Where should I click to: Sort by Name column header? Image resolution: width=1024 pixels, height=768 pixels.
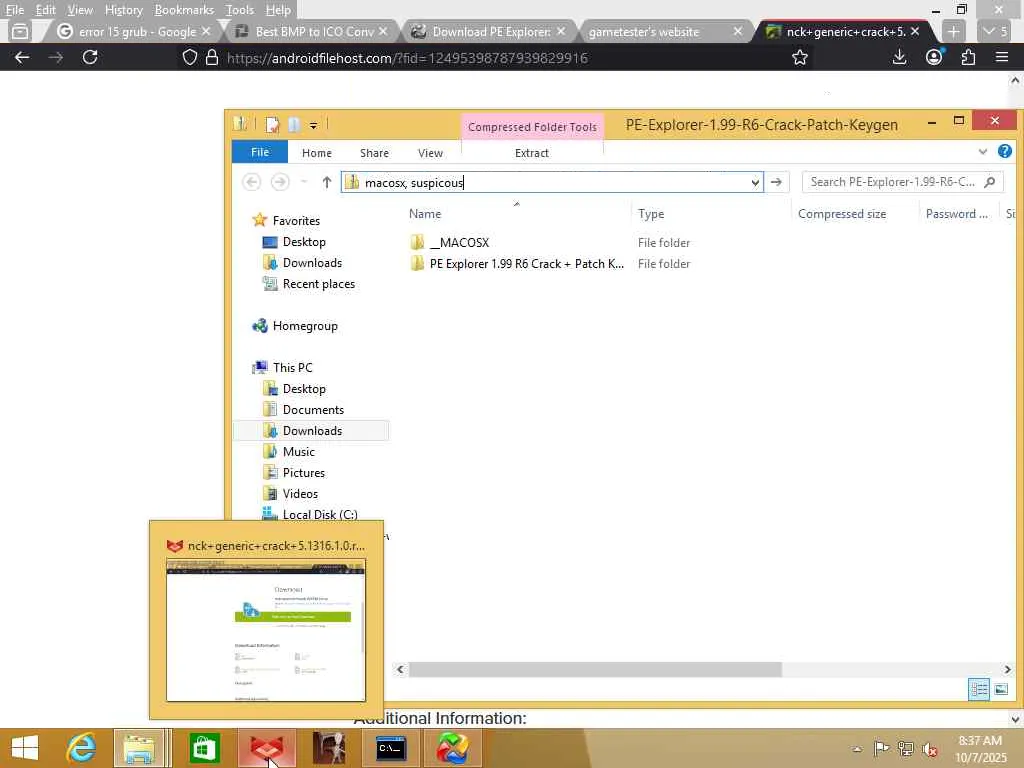pos(425,214)
